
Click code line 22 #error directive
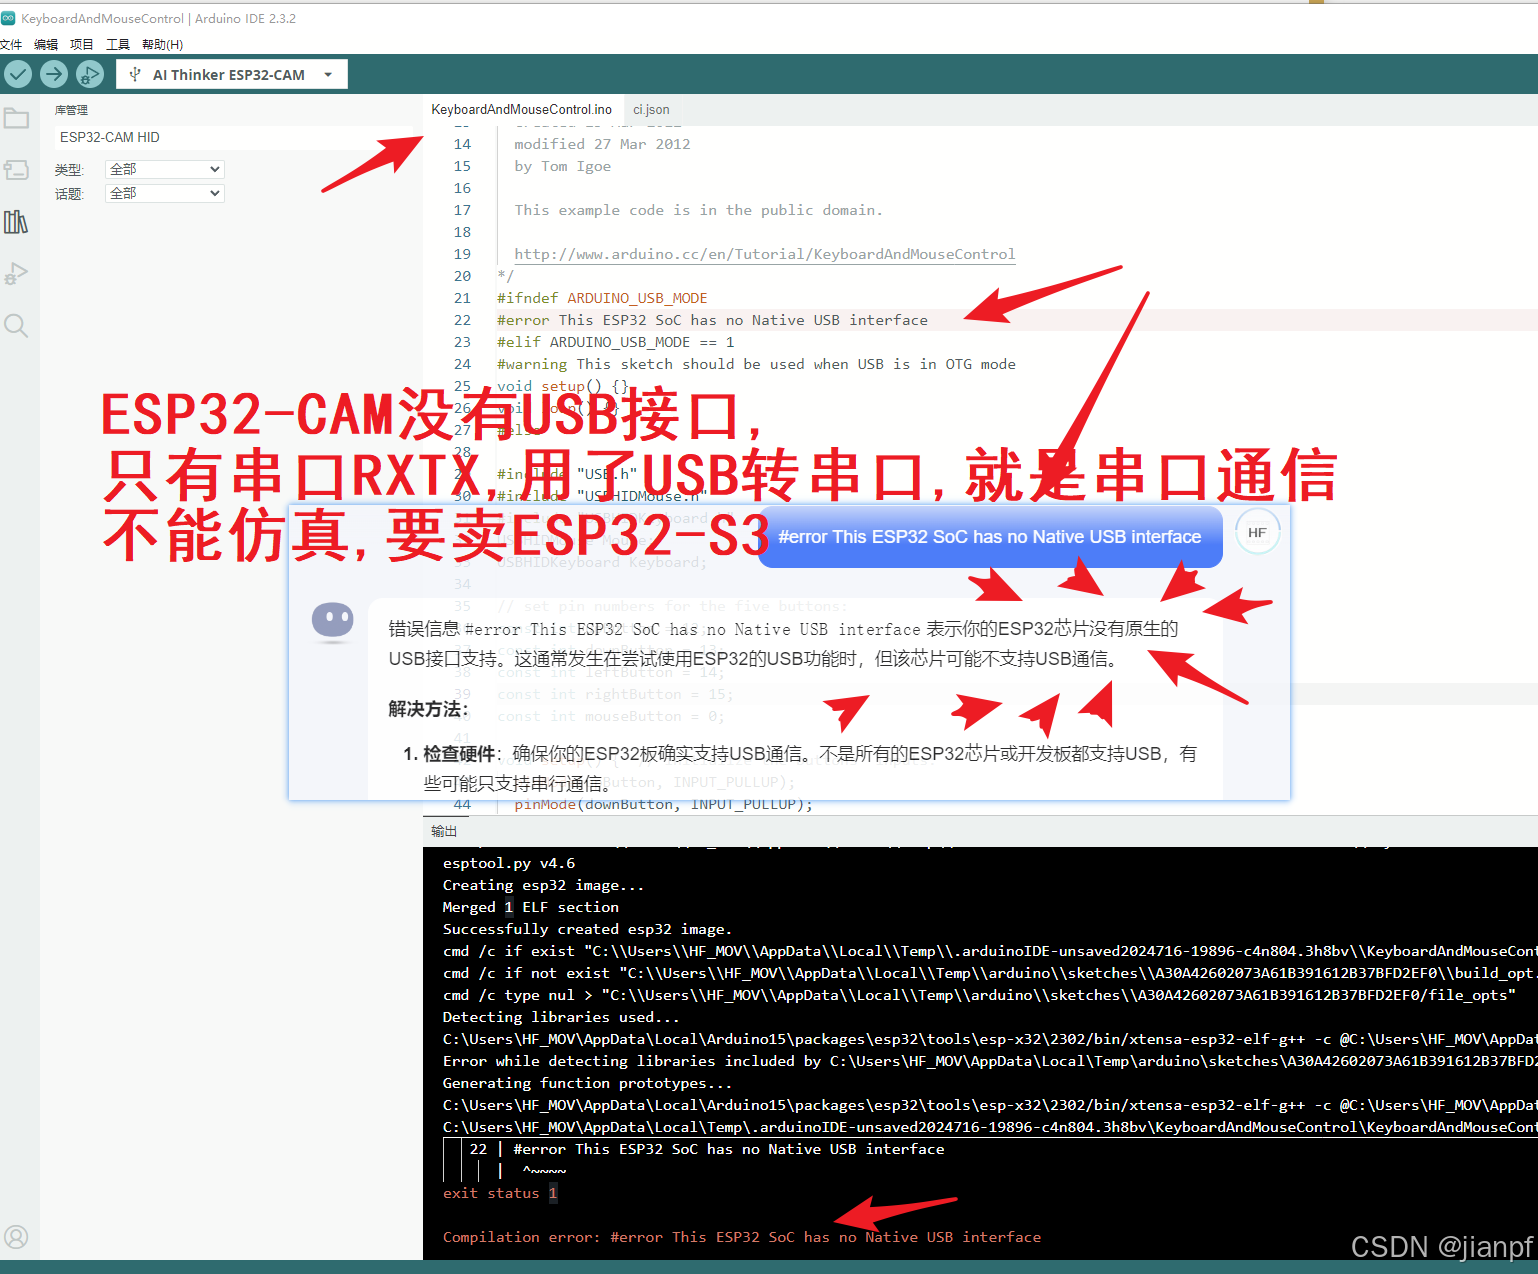pyautogui.click(x=712, y=320)
